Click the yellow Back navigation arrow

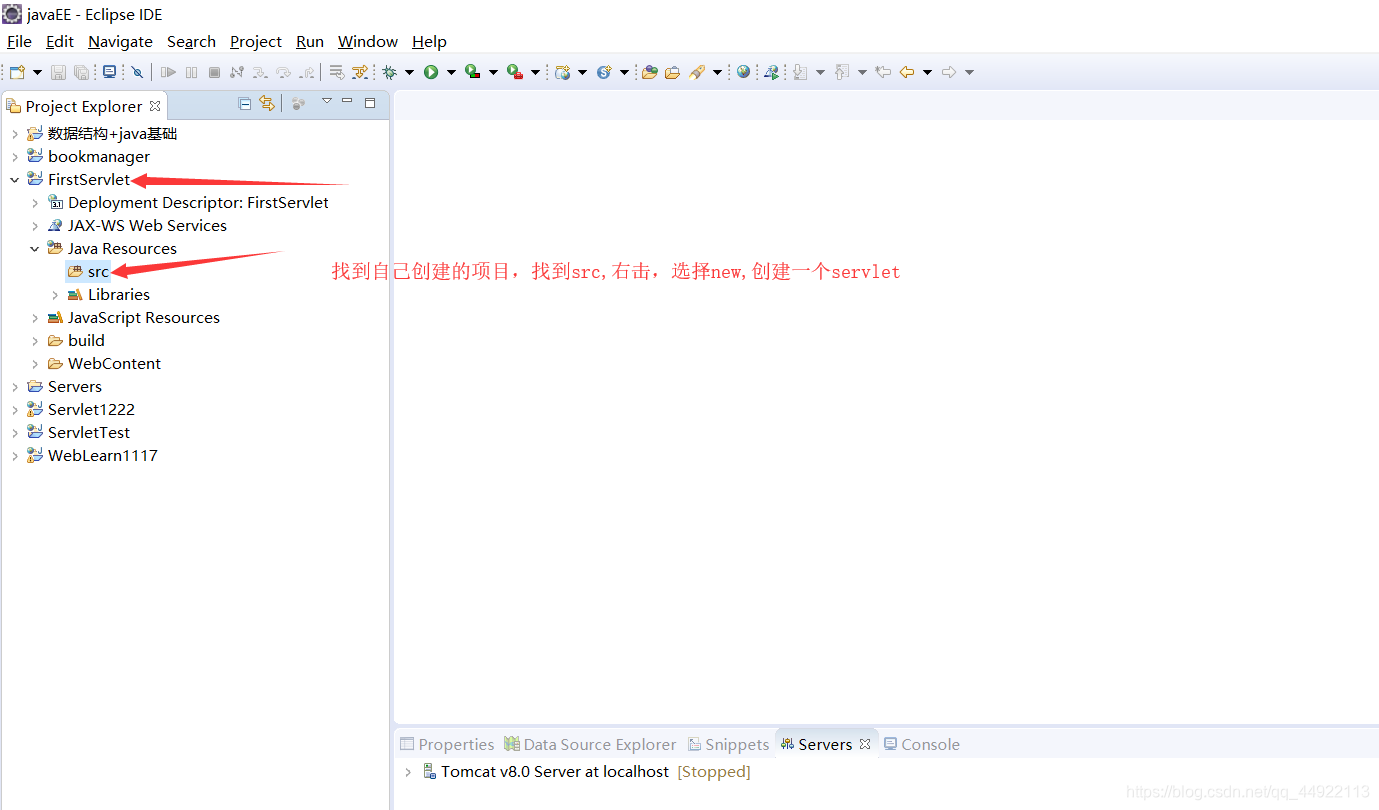pyautogui.click(x=907, y=72)
